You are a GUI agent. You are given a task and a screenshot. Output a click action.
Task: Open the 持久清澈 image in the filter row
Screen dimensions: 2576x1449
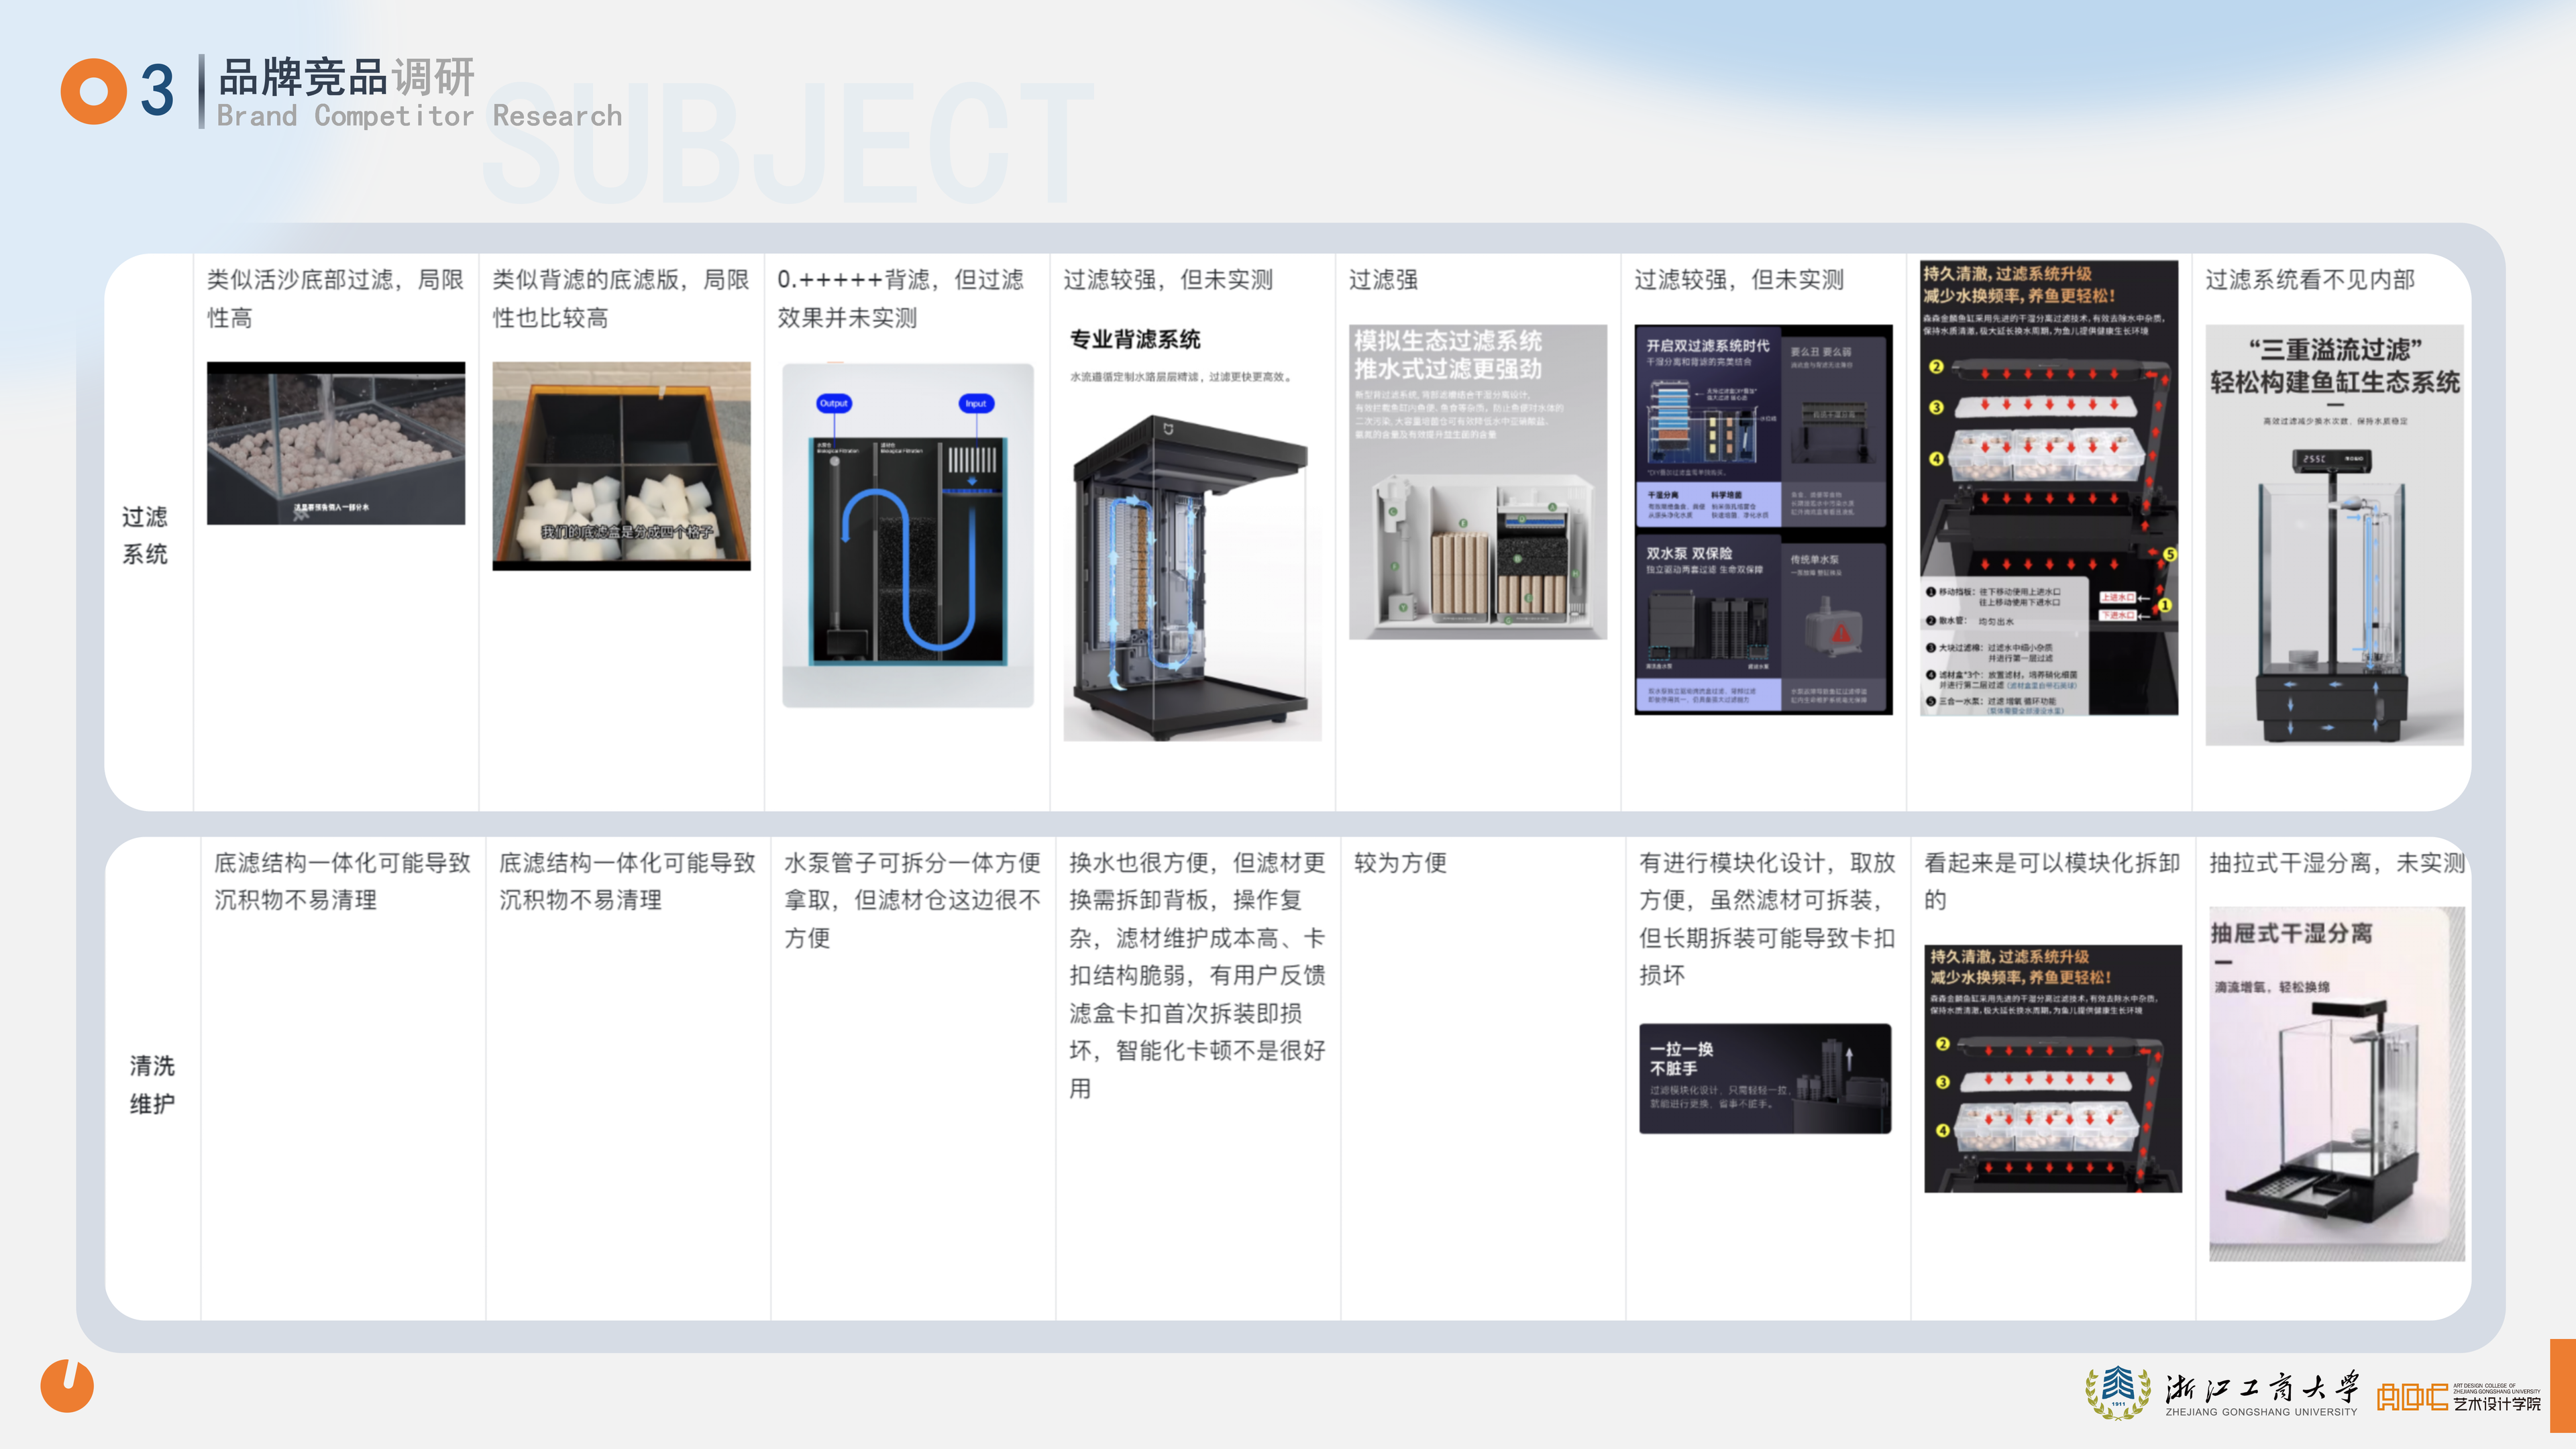coord(2049,488)
